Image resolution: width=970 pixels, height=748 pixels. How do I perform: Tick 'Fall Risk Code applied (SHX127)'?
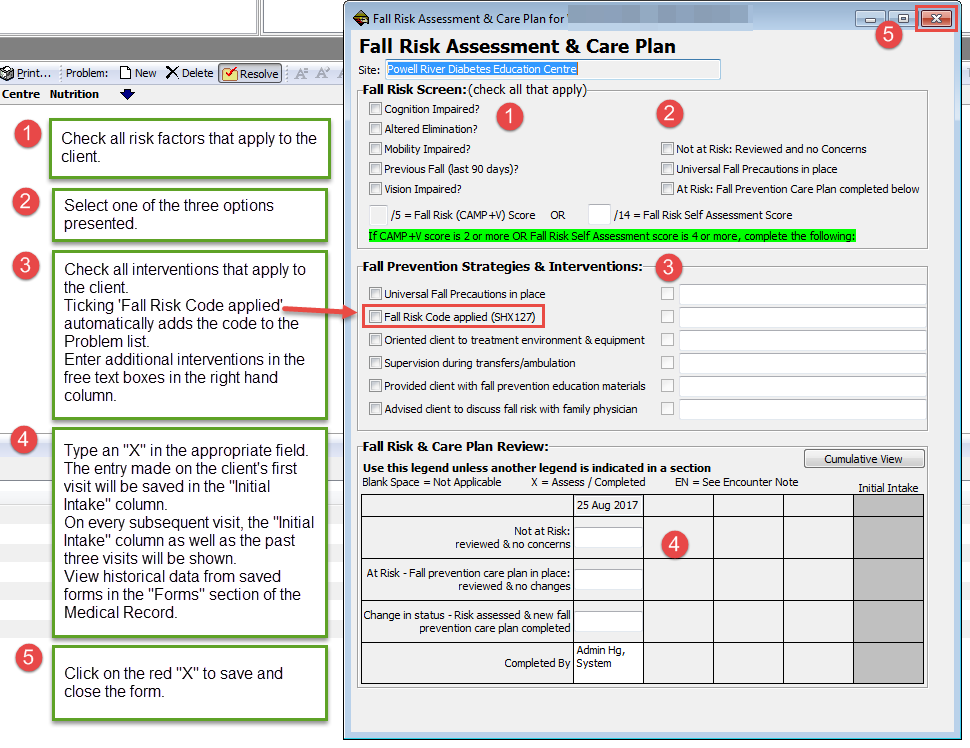tap(375, 316)
